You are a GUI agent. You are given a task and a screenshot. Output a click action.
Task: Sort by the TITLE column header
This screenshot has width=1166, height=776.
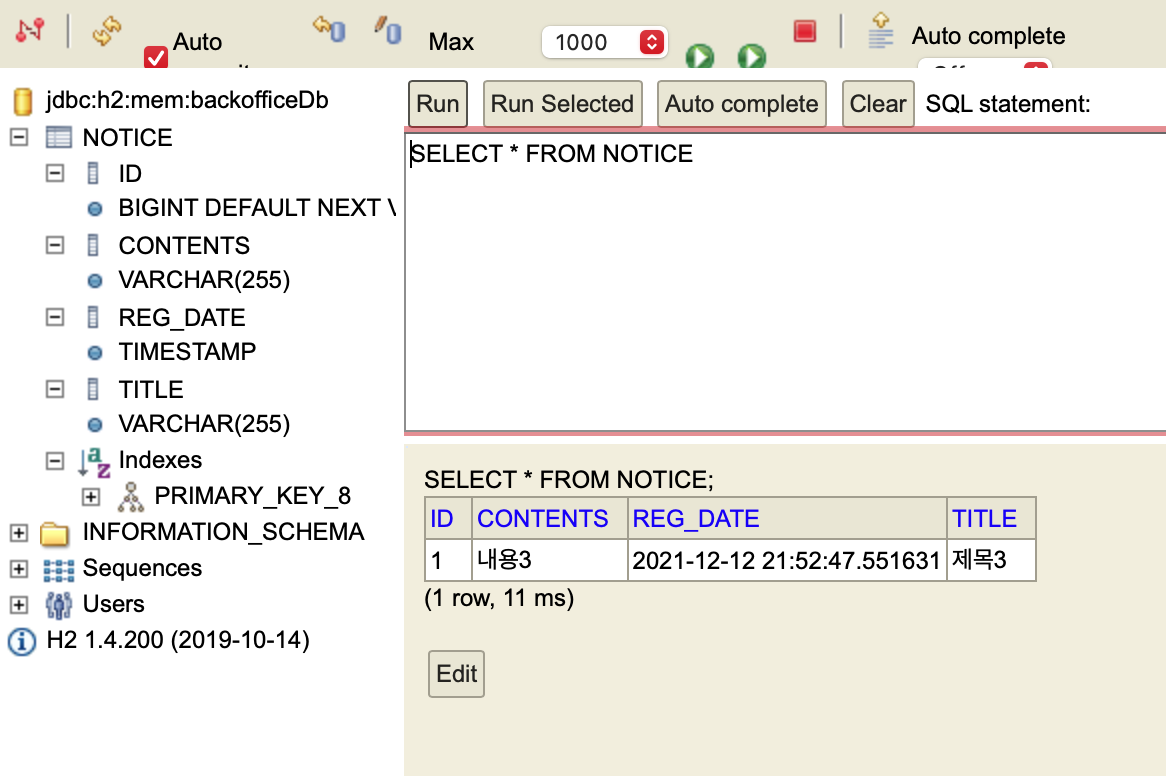(985, 518)
